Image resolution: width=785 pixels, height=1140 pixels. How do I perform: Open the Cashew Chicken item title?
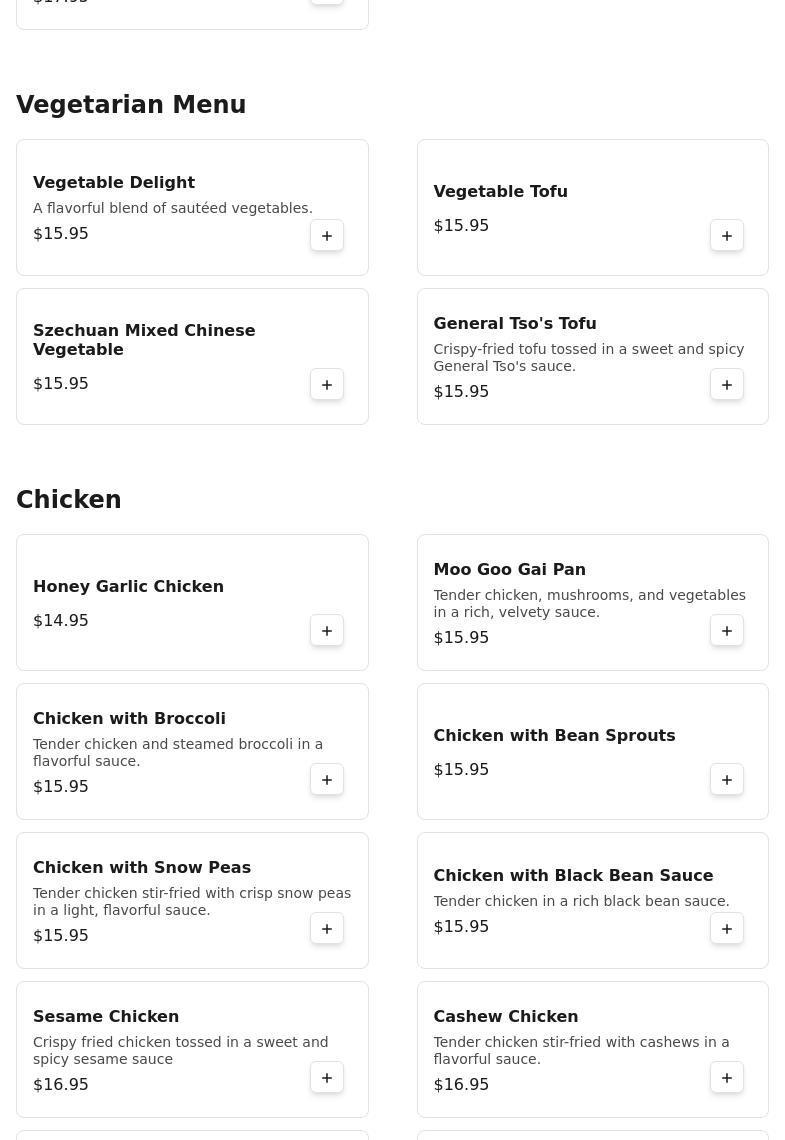[x=505, y=1016]
